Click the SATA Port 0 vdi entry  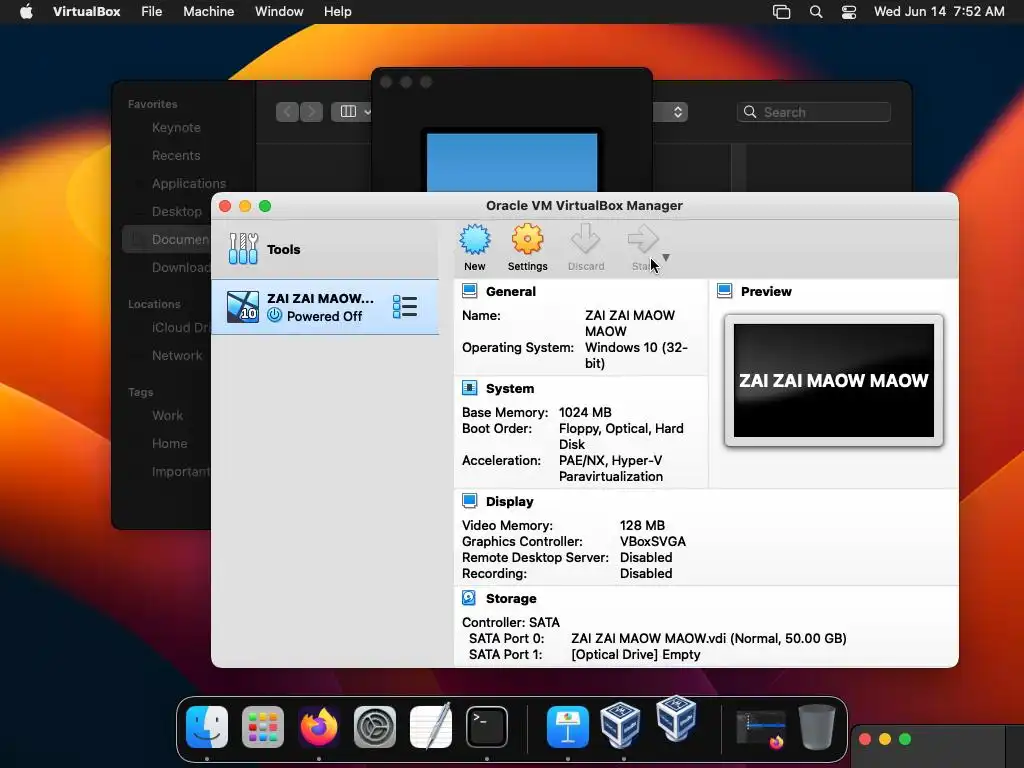point(709,638)
